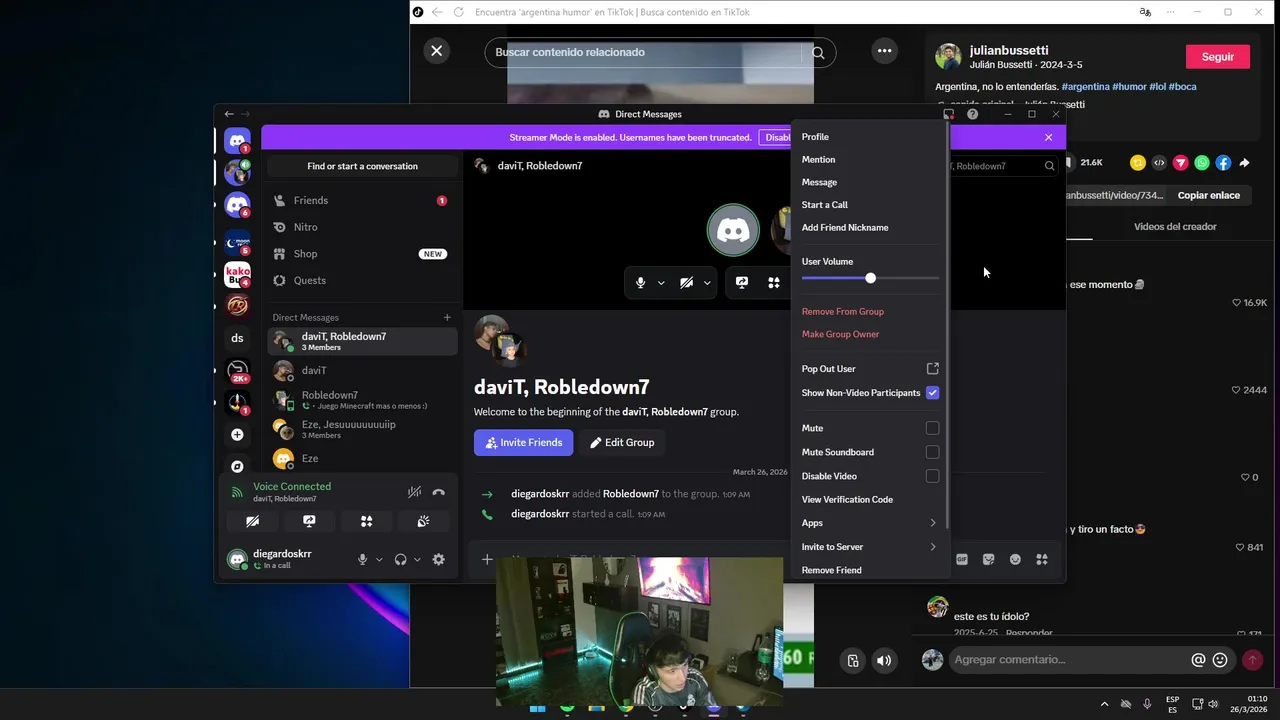
Task: Share TikTok video via Facebook icon
Action: pos(1223,163)
